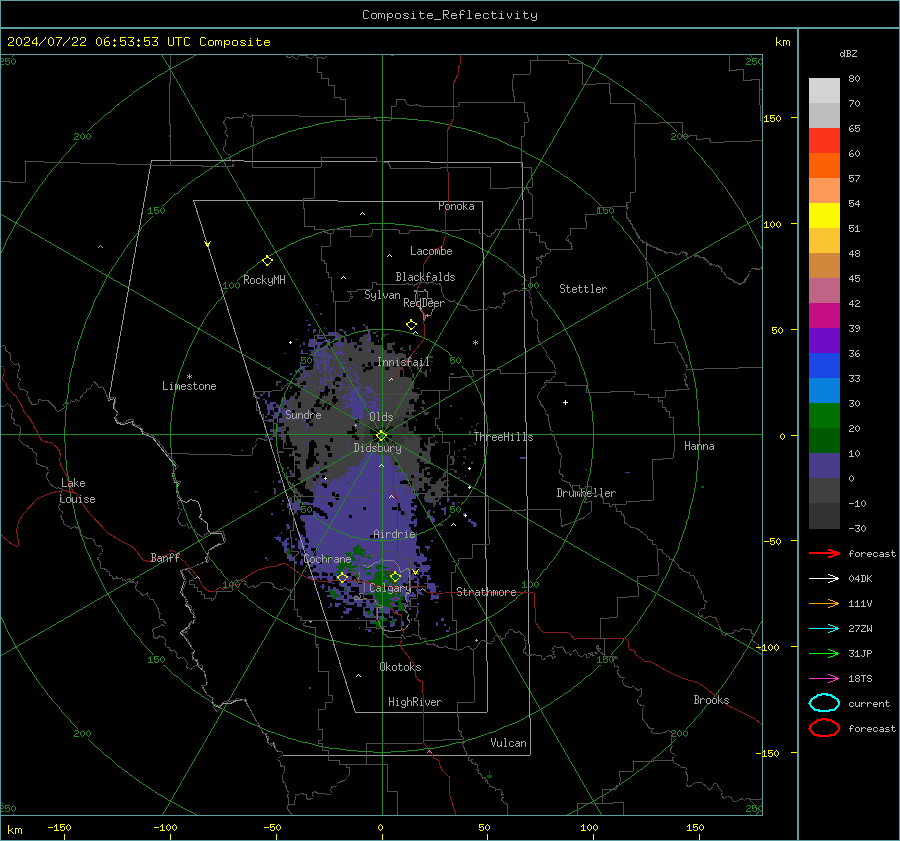Pick the cyan 27ZW arrow icon
This screenshot has width=900, height=841.
[x=824, y=629]
